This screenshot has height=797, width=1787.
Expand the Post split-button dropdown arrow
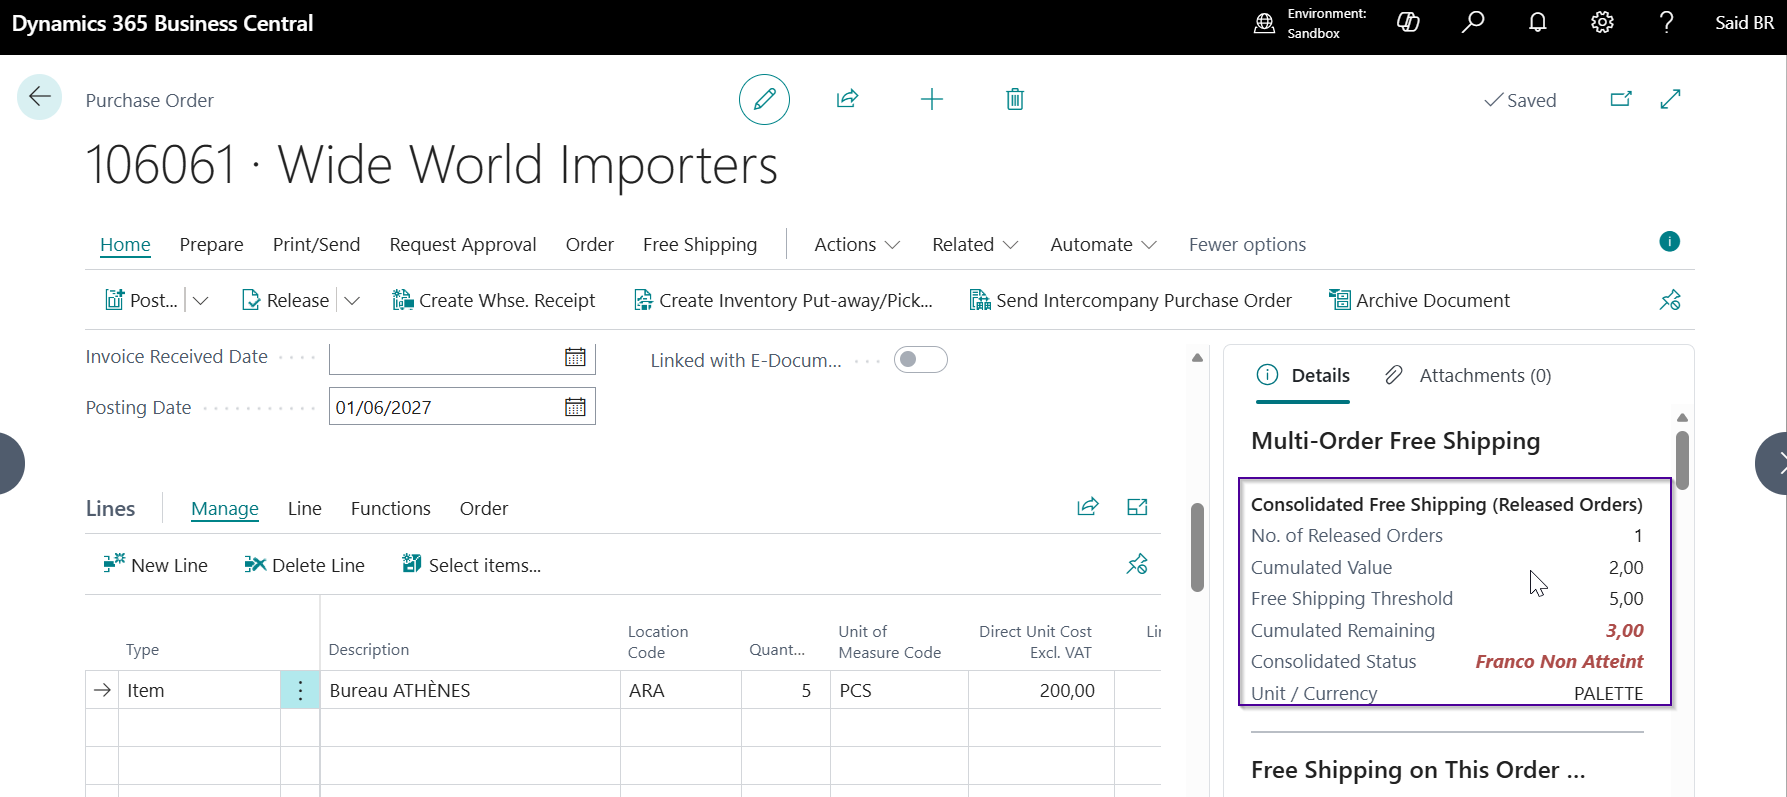pos(201,300)
